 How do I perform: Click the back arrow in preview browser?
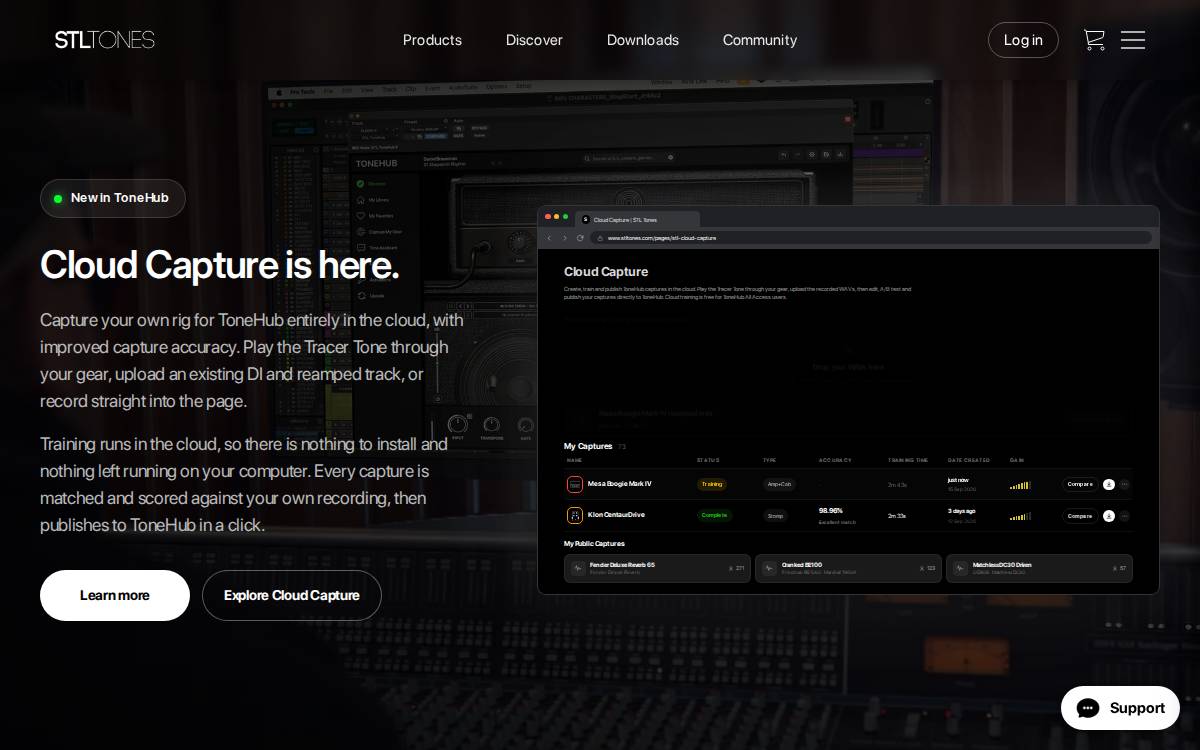pyautogui.click(x=549, y=238)
